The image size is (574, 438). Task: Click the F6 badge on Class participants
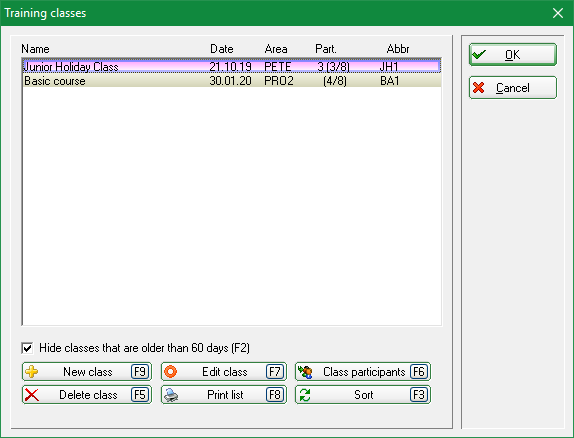pos(419,372)
